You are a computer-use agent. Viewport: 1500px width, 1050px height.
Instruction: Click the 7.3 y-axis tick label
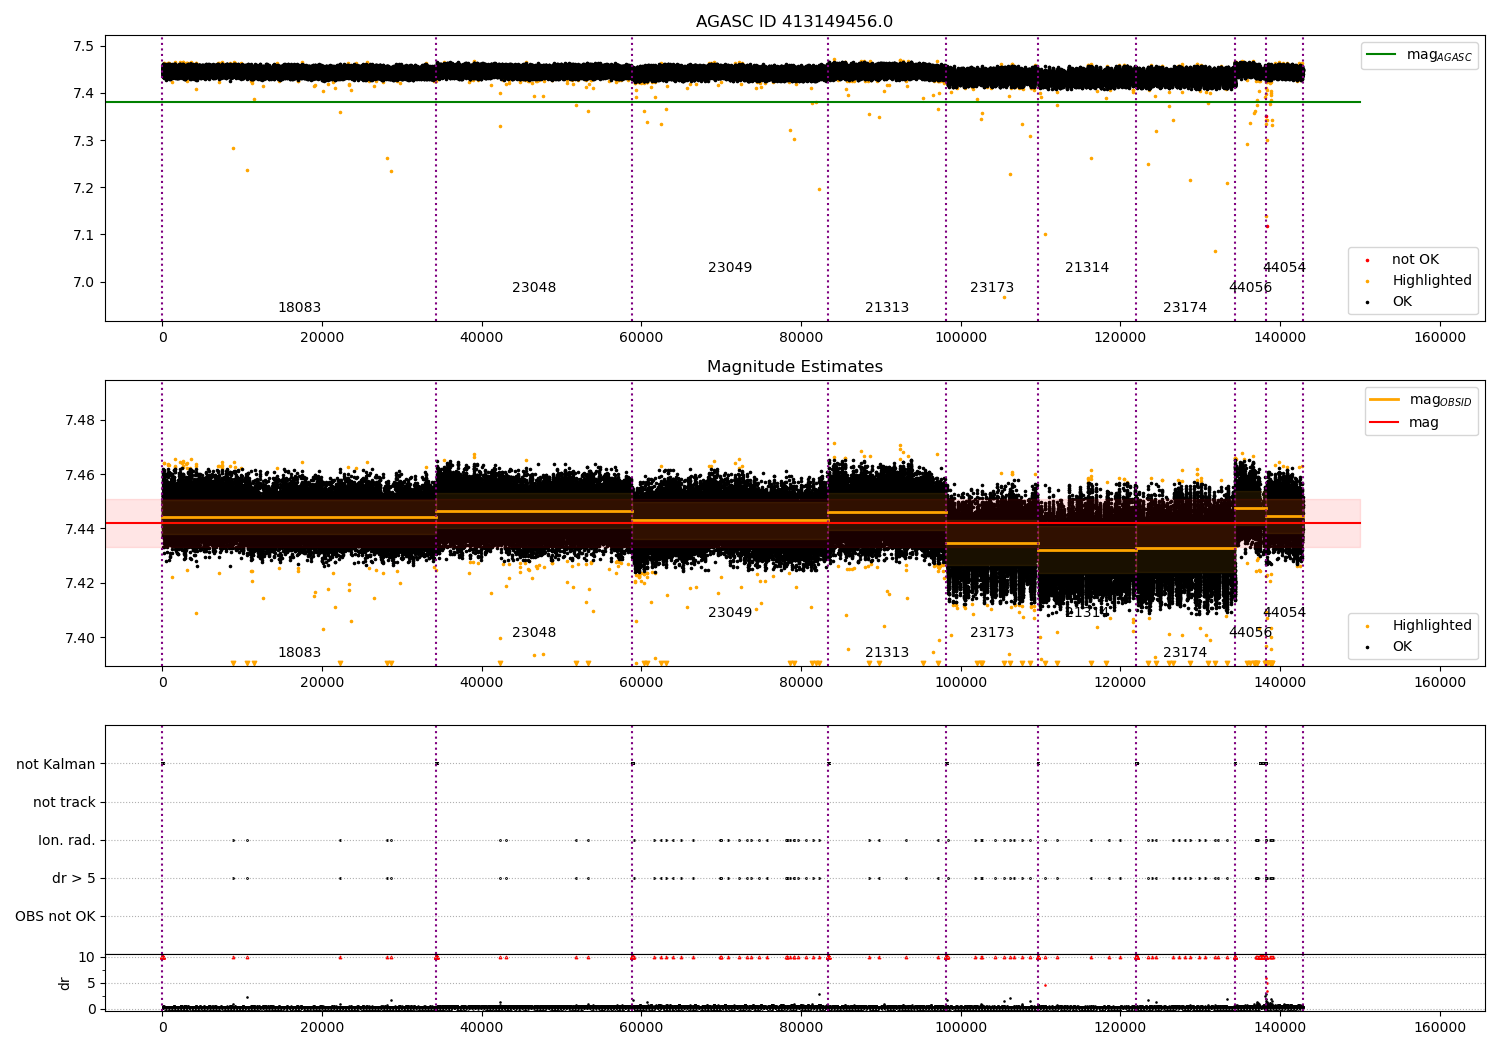coord(84,141)
